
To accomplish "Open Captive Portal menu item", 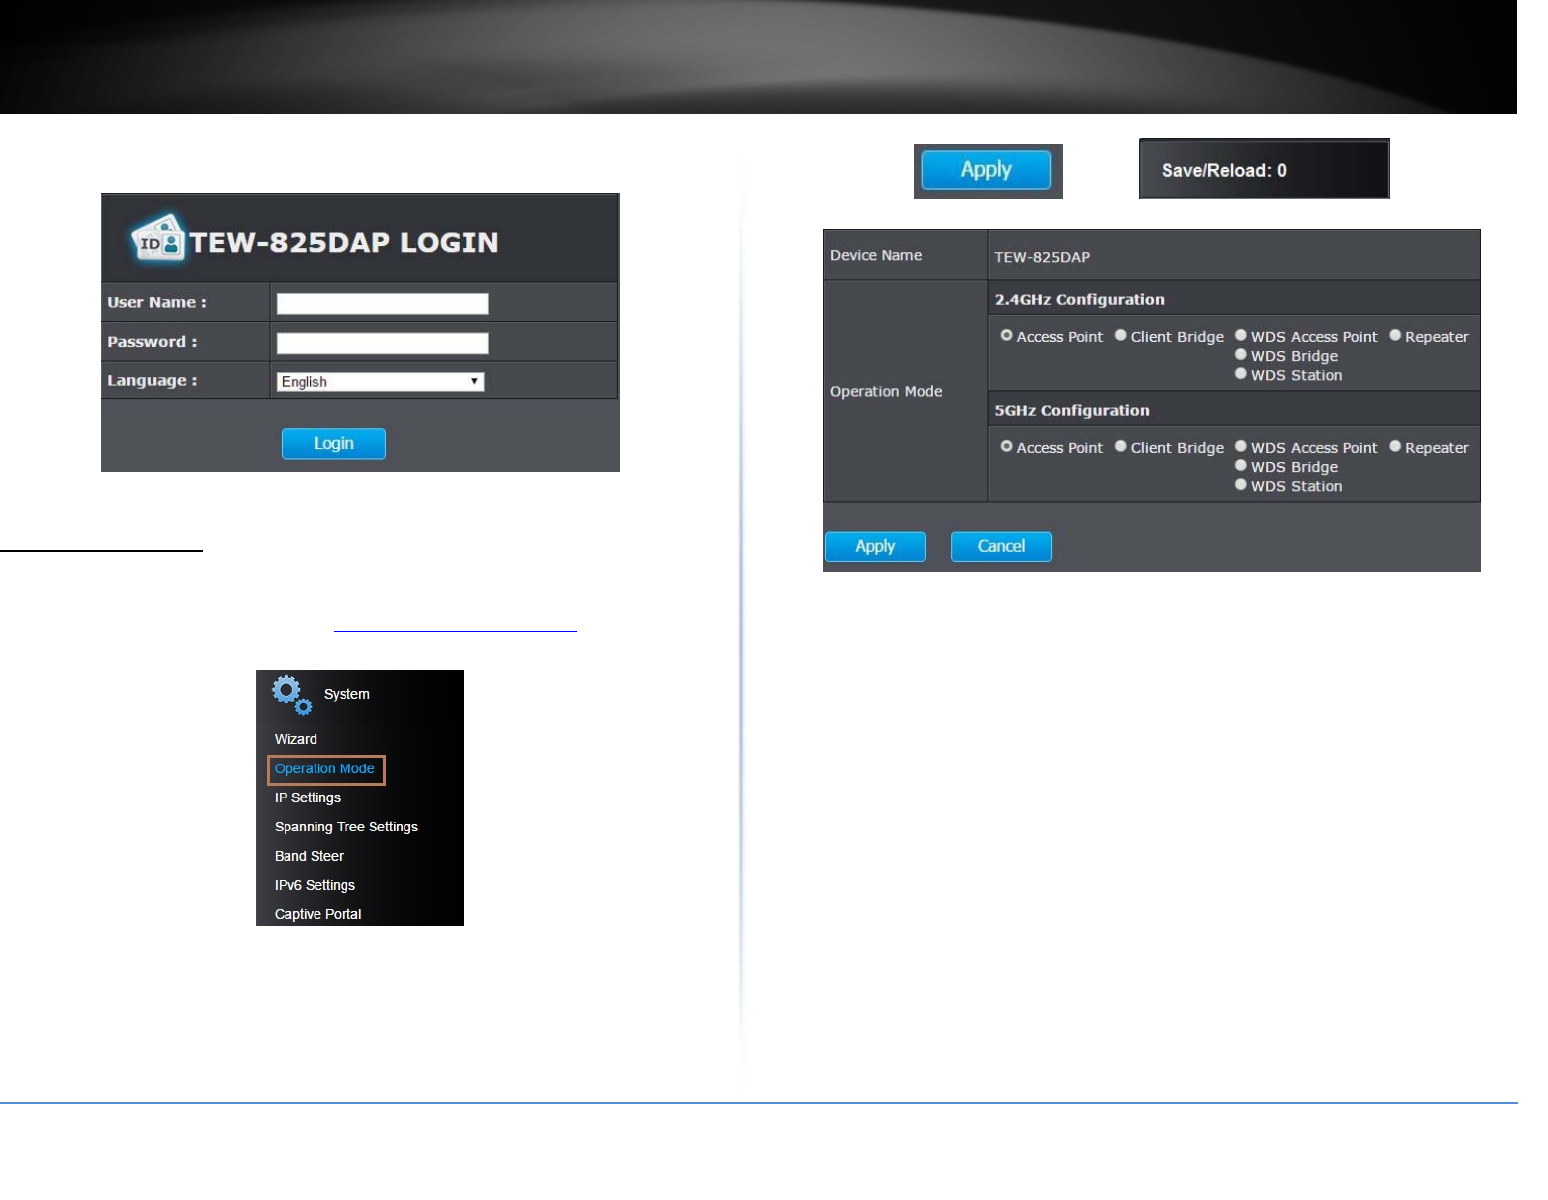I will coord(318,914).
